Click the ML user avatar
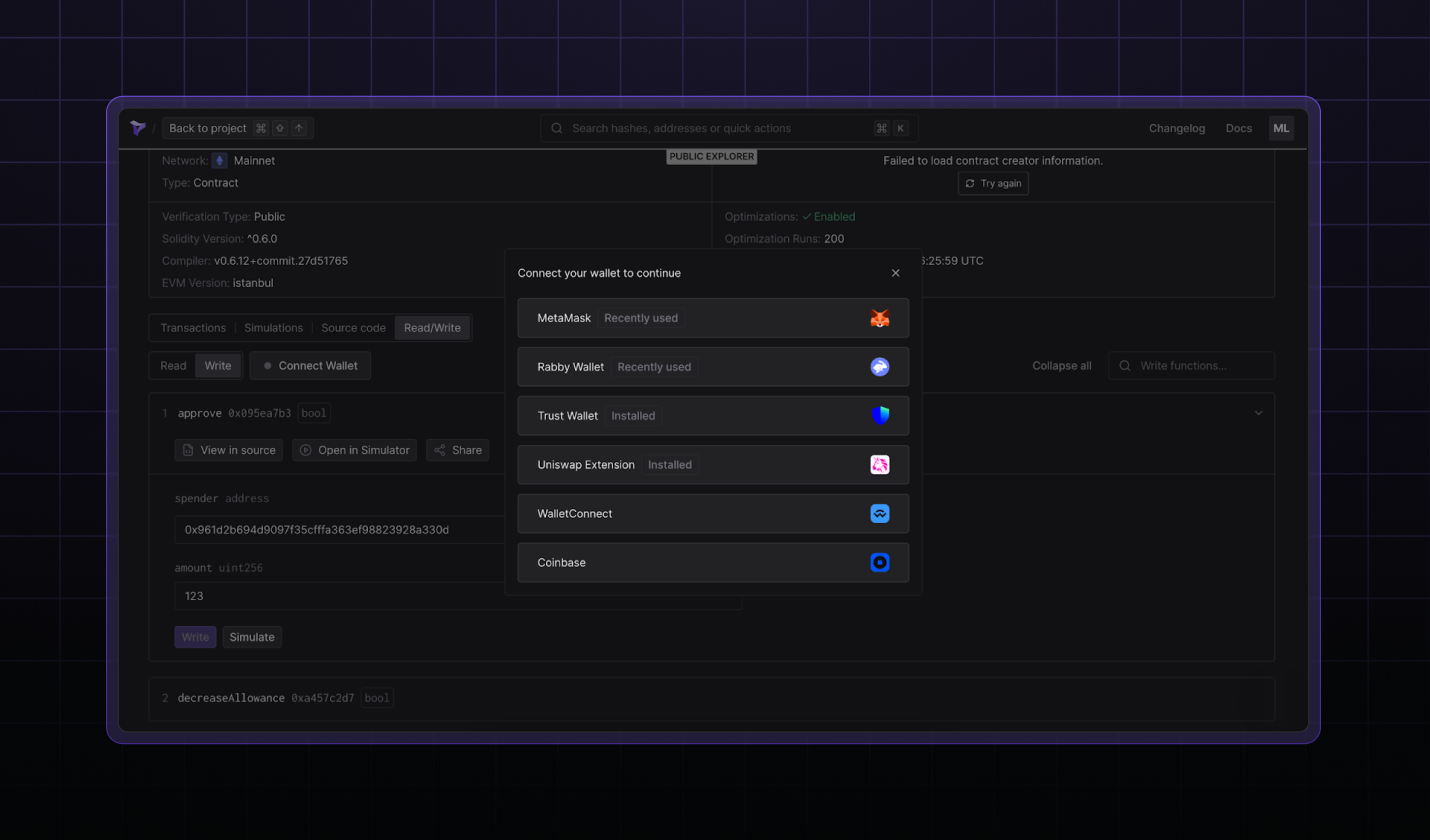 (1281, 128)
